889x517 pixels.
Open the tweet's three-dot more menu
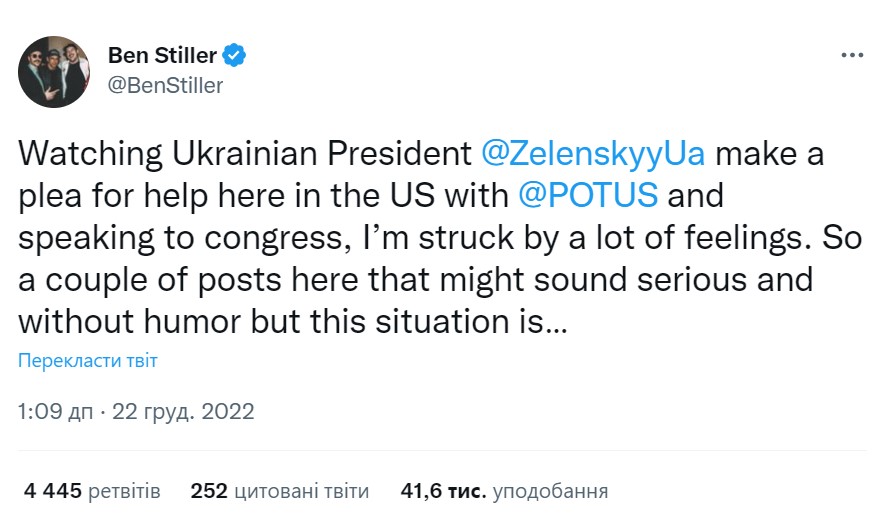point(851,56)
